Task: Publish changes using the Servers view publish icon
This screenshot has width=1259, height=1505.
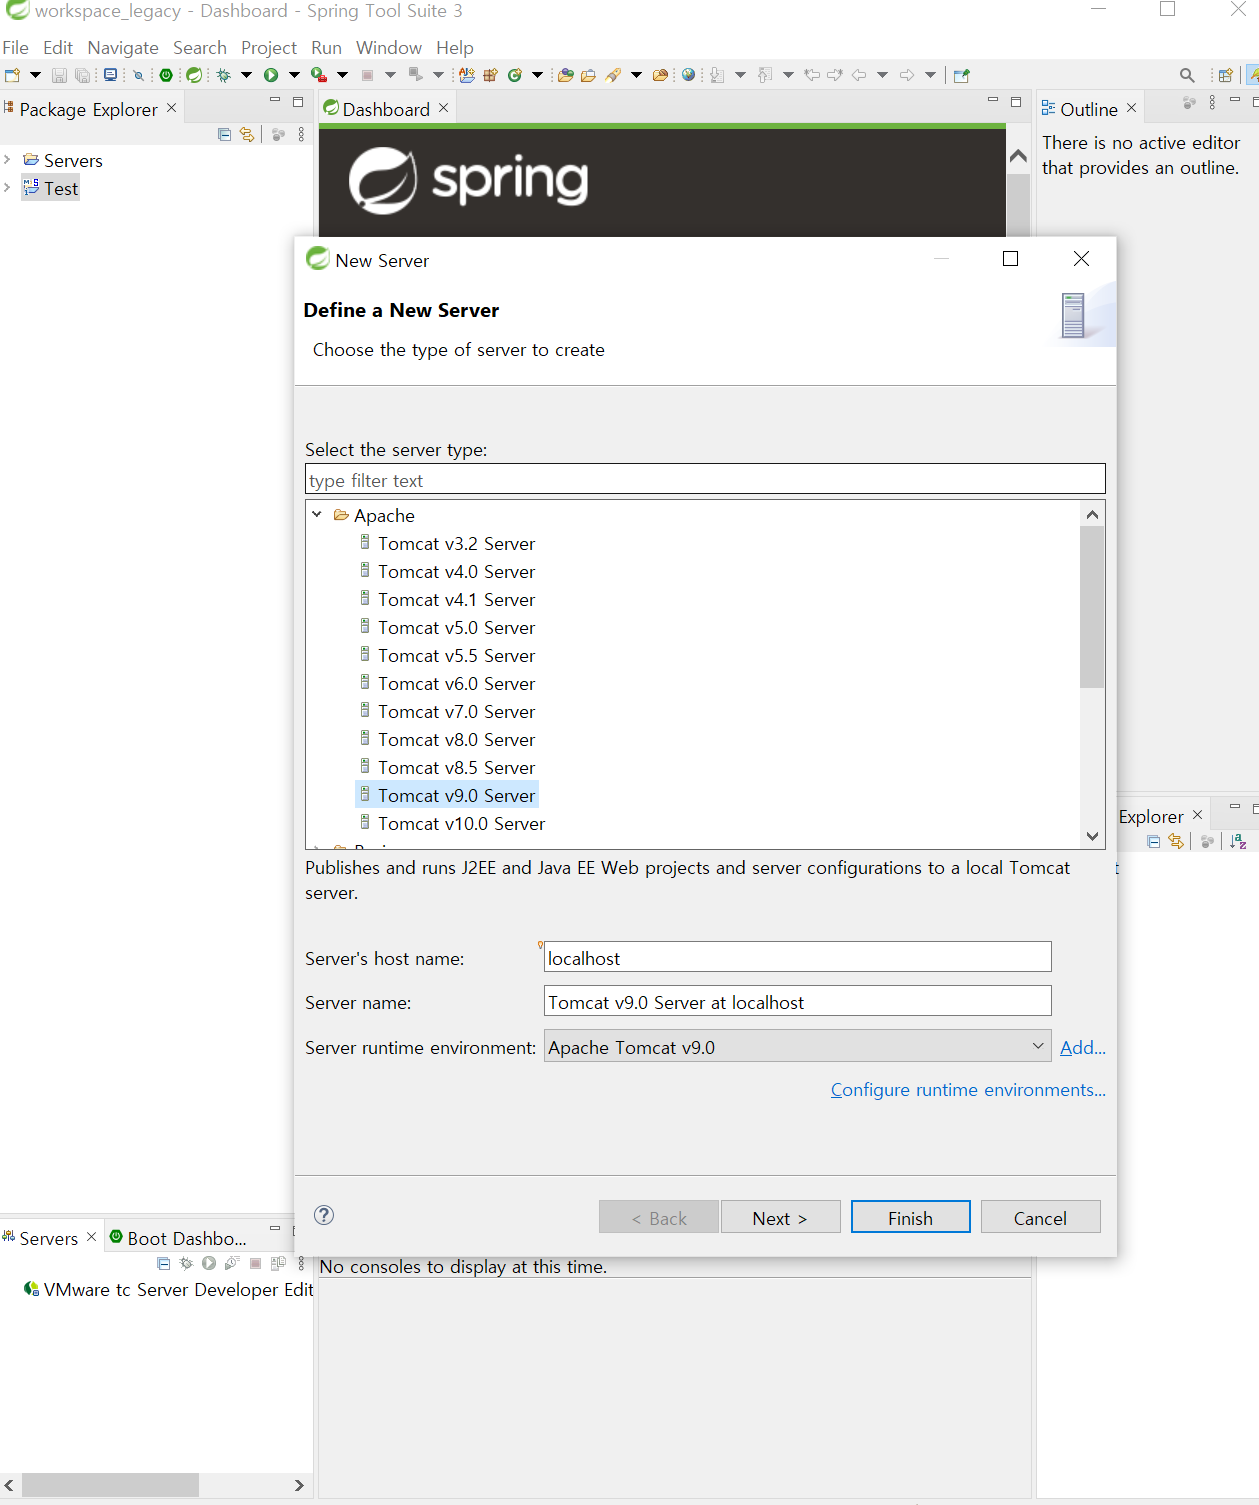Action: [276, 1262]
